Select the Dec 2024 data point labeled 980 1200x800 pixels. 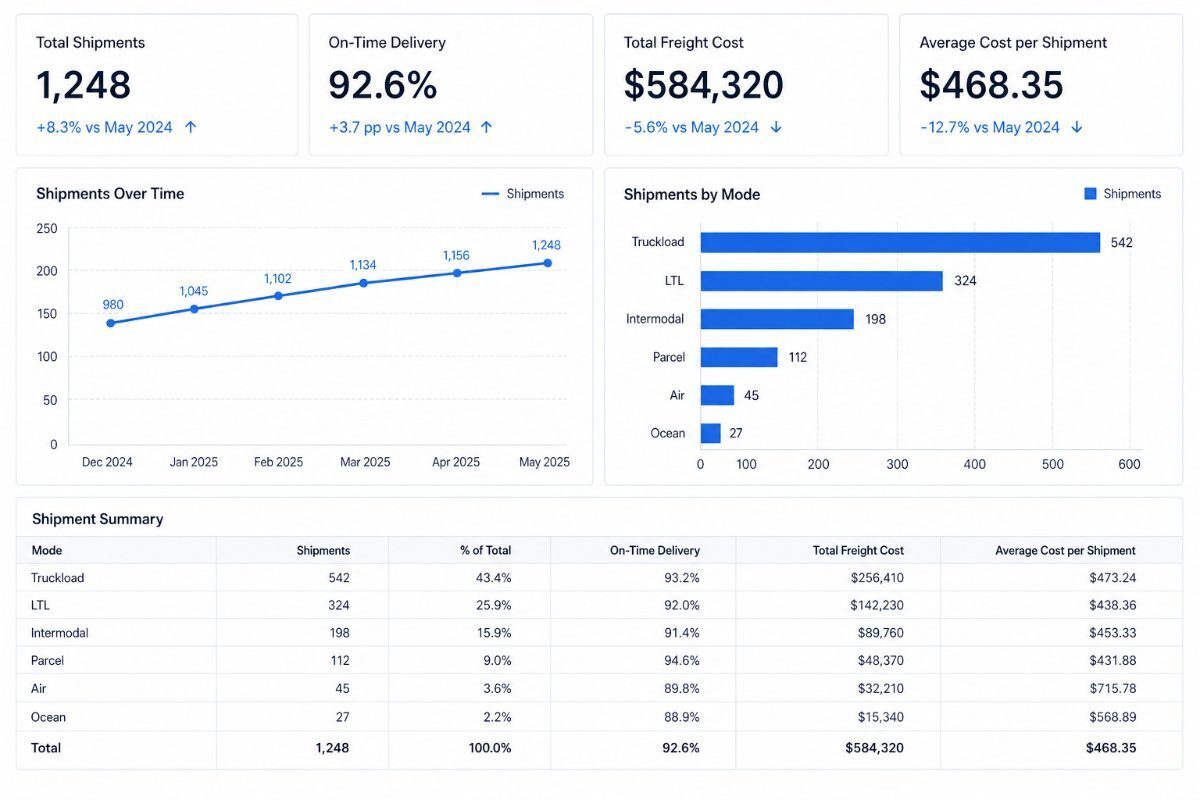click(110, 323)
